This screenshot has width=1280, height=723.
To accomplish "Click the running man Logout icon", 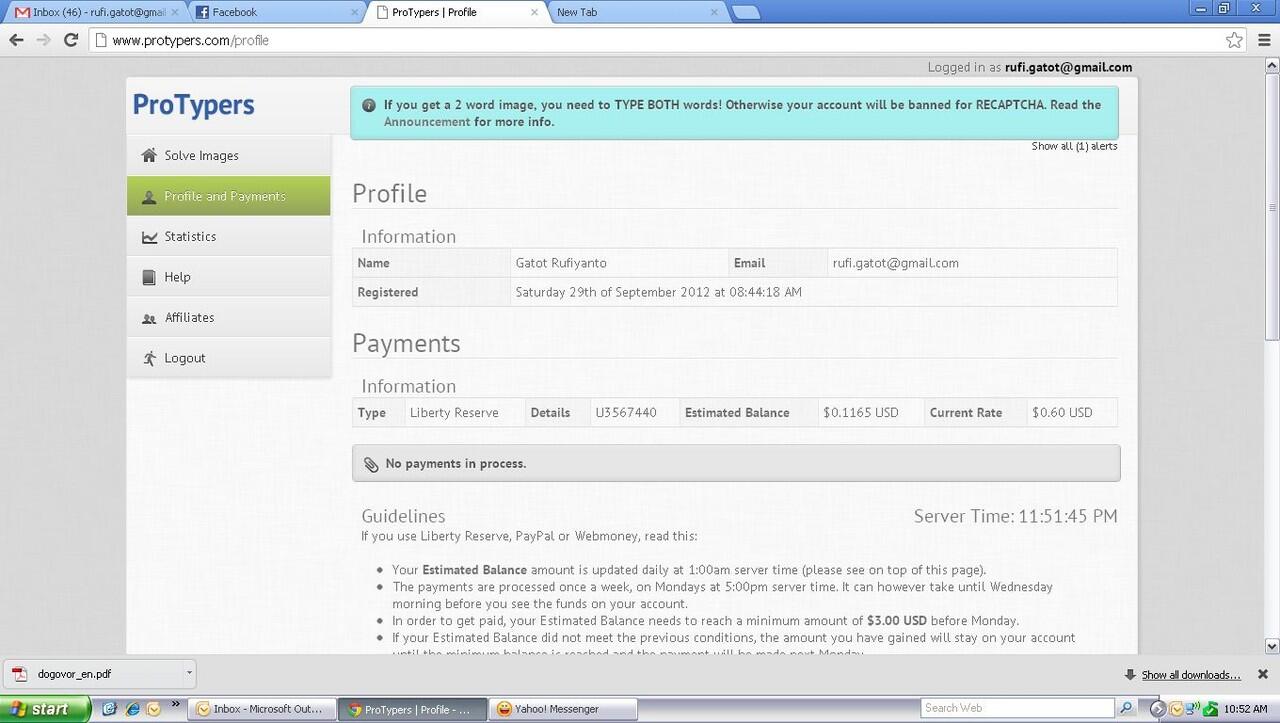I will [149, 358].
